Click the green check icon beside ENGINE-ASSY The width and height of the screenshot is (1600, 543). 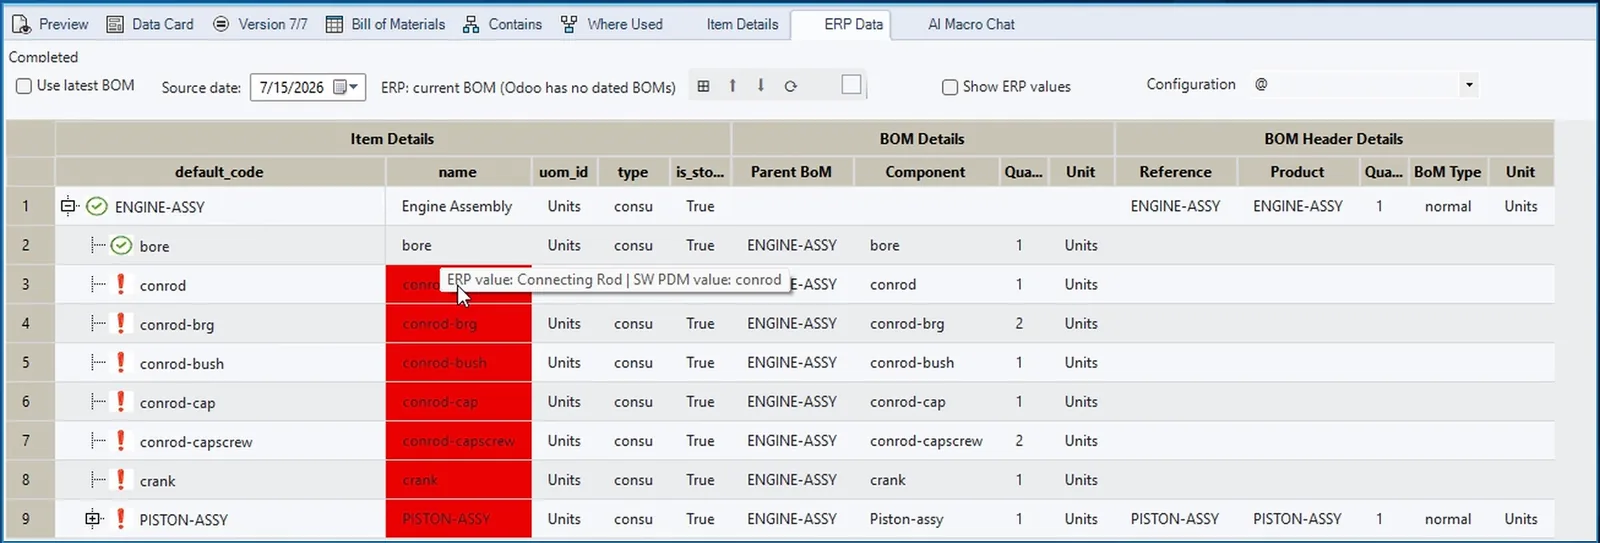point(96,207)
